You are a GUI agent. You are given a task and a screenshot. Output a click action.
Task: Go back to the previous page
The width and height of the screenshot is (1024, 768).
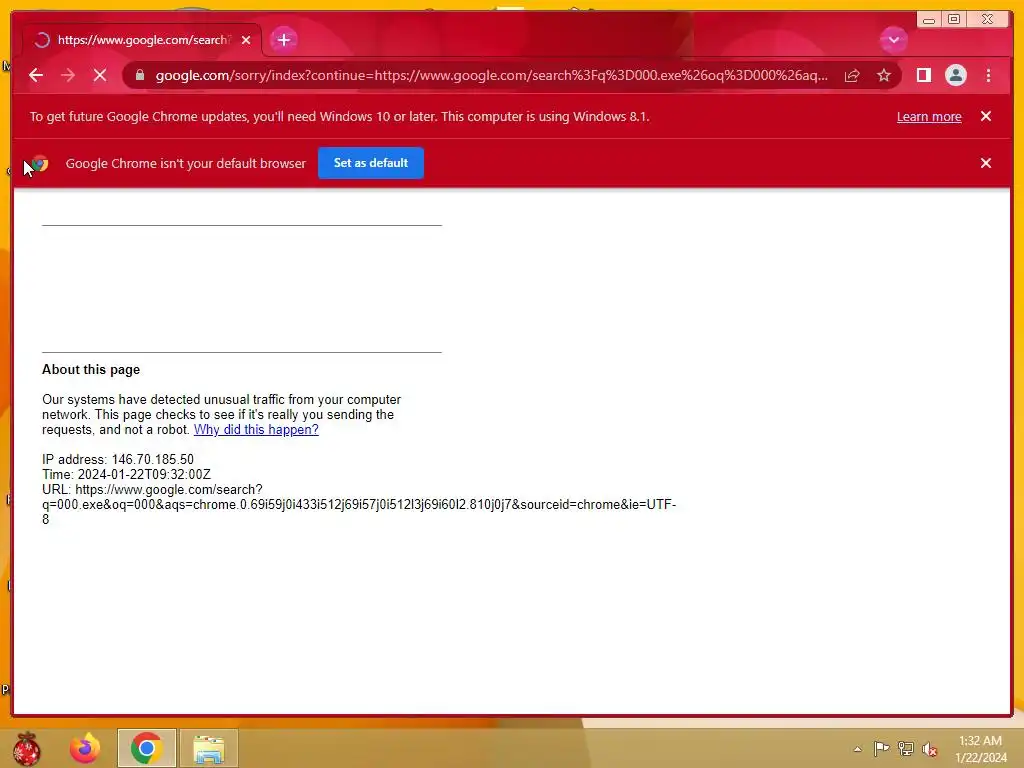click(x=36, y=76)
